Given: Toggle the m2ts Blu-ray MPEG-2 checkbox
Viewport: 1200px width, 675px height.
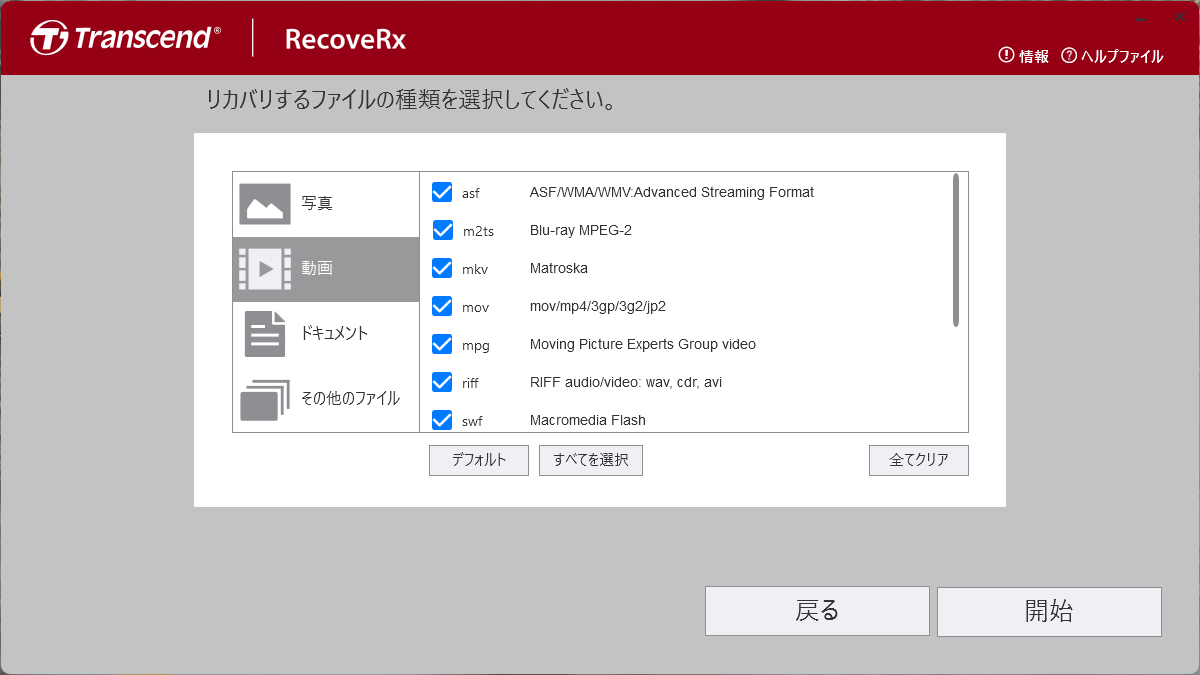Looking at the screenshot, I should coord(442,230).
